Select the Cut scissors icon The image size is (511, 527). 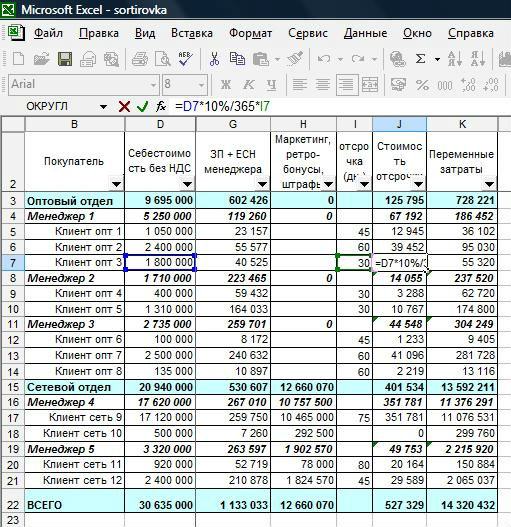[x=214, y=59]
